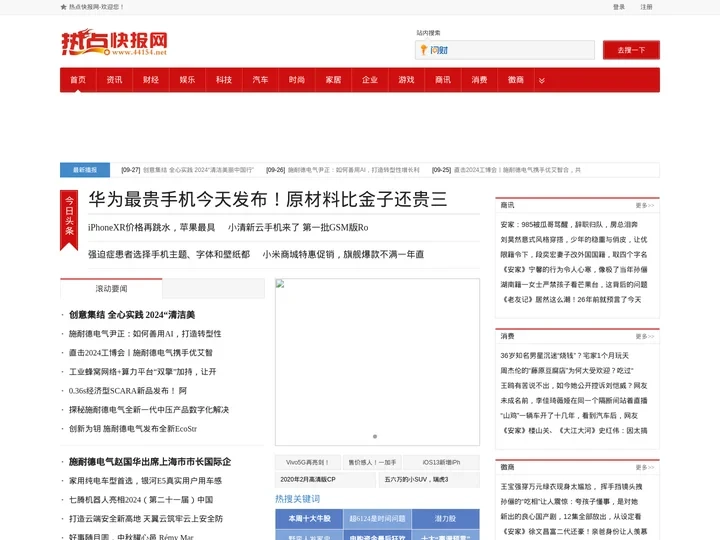Open article 《老友记》居然这么潮

571,299
